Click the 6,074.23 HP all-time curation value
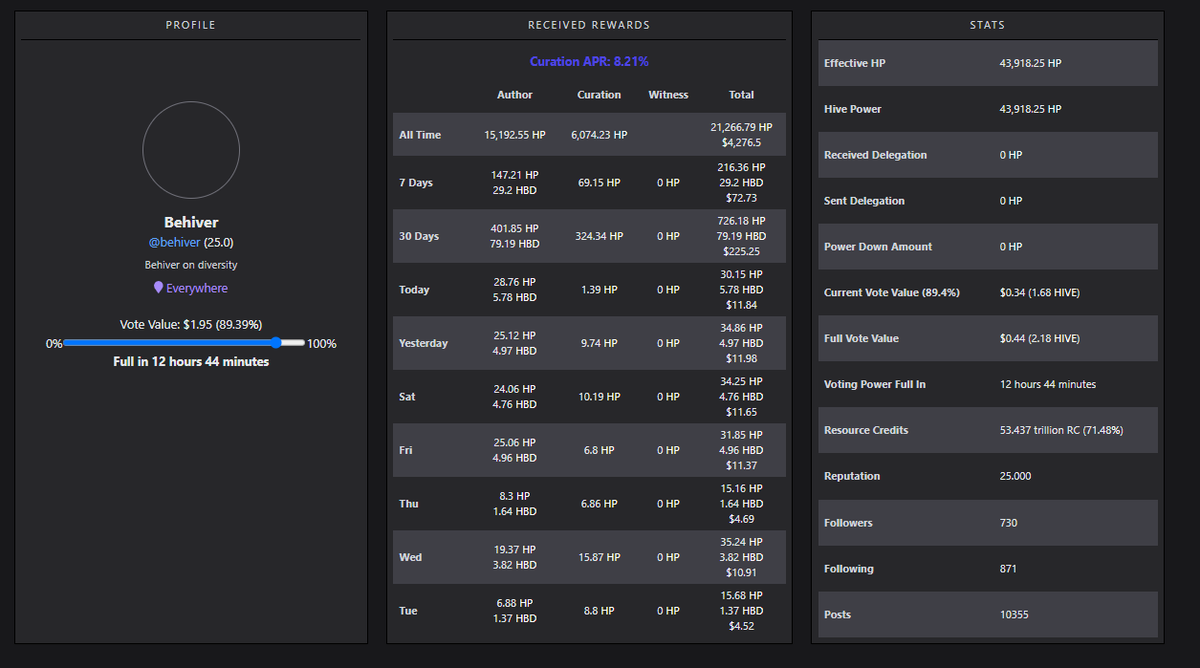The height and width of the screenshot is (668, 1200). (599, 135)
